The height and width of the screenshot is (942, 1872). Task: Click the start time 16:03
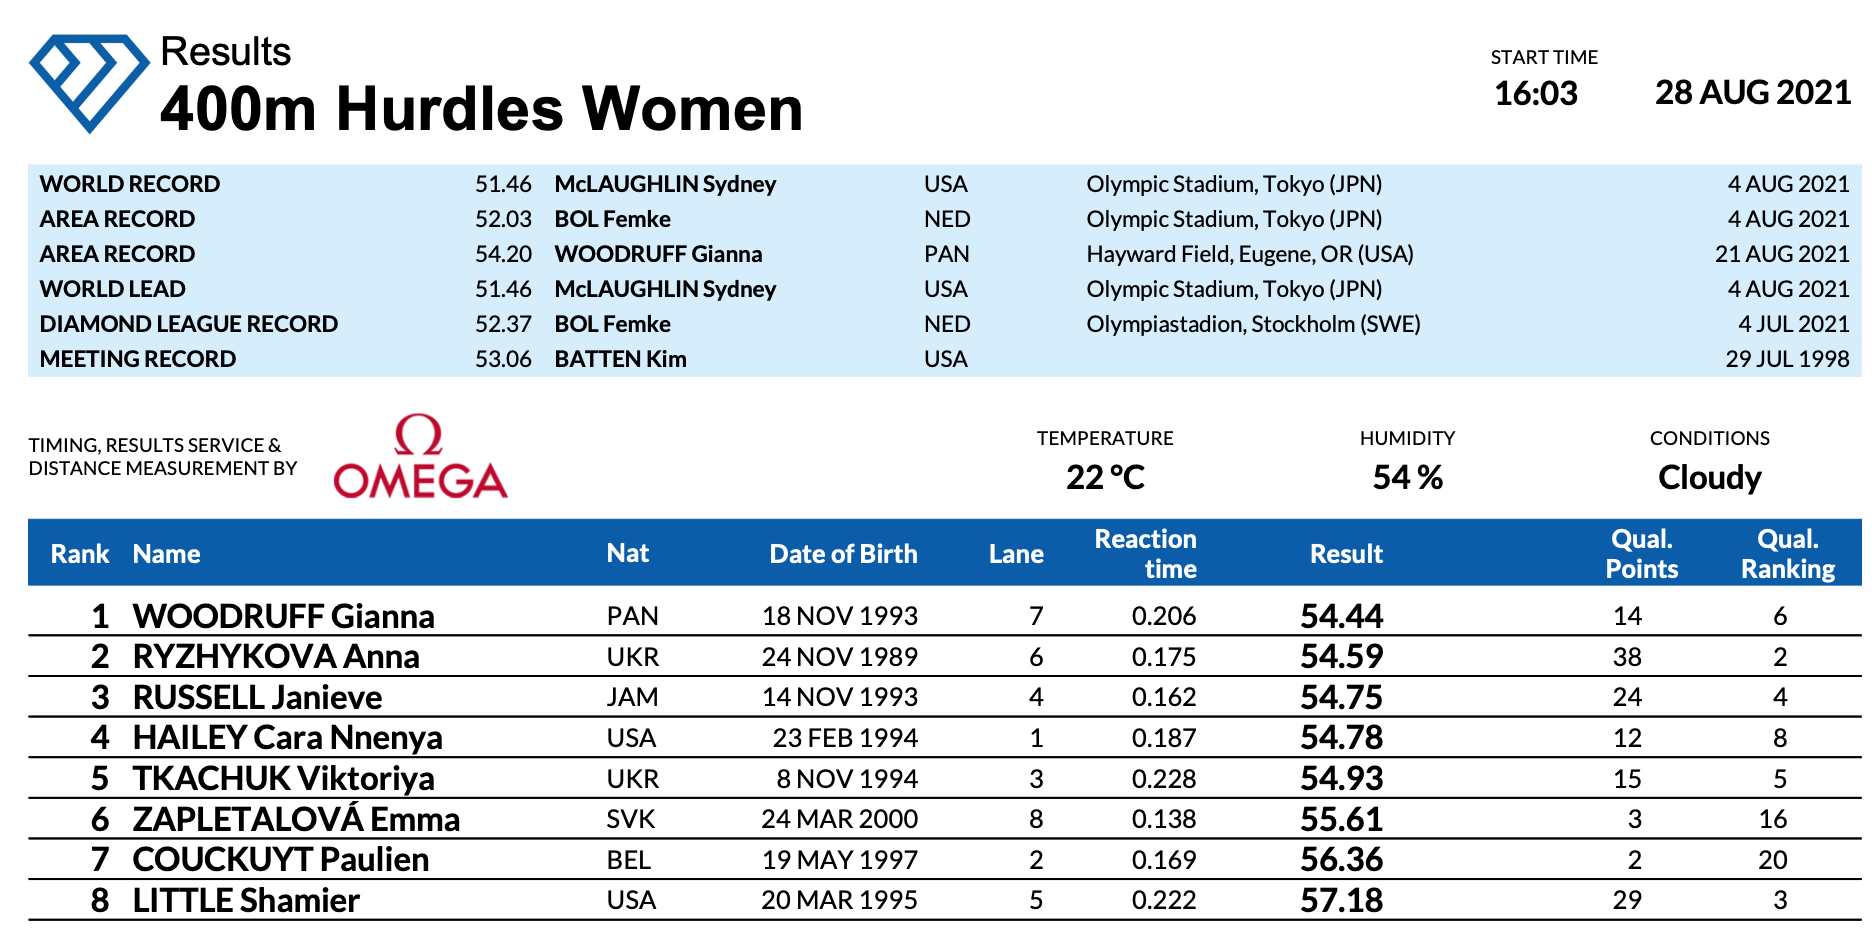click(1535, 94)
